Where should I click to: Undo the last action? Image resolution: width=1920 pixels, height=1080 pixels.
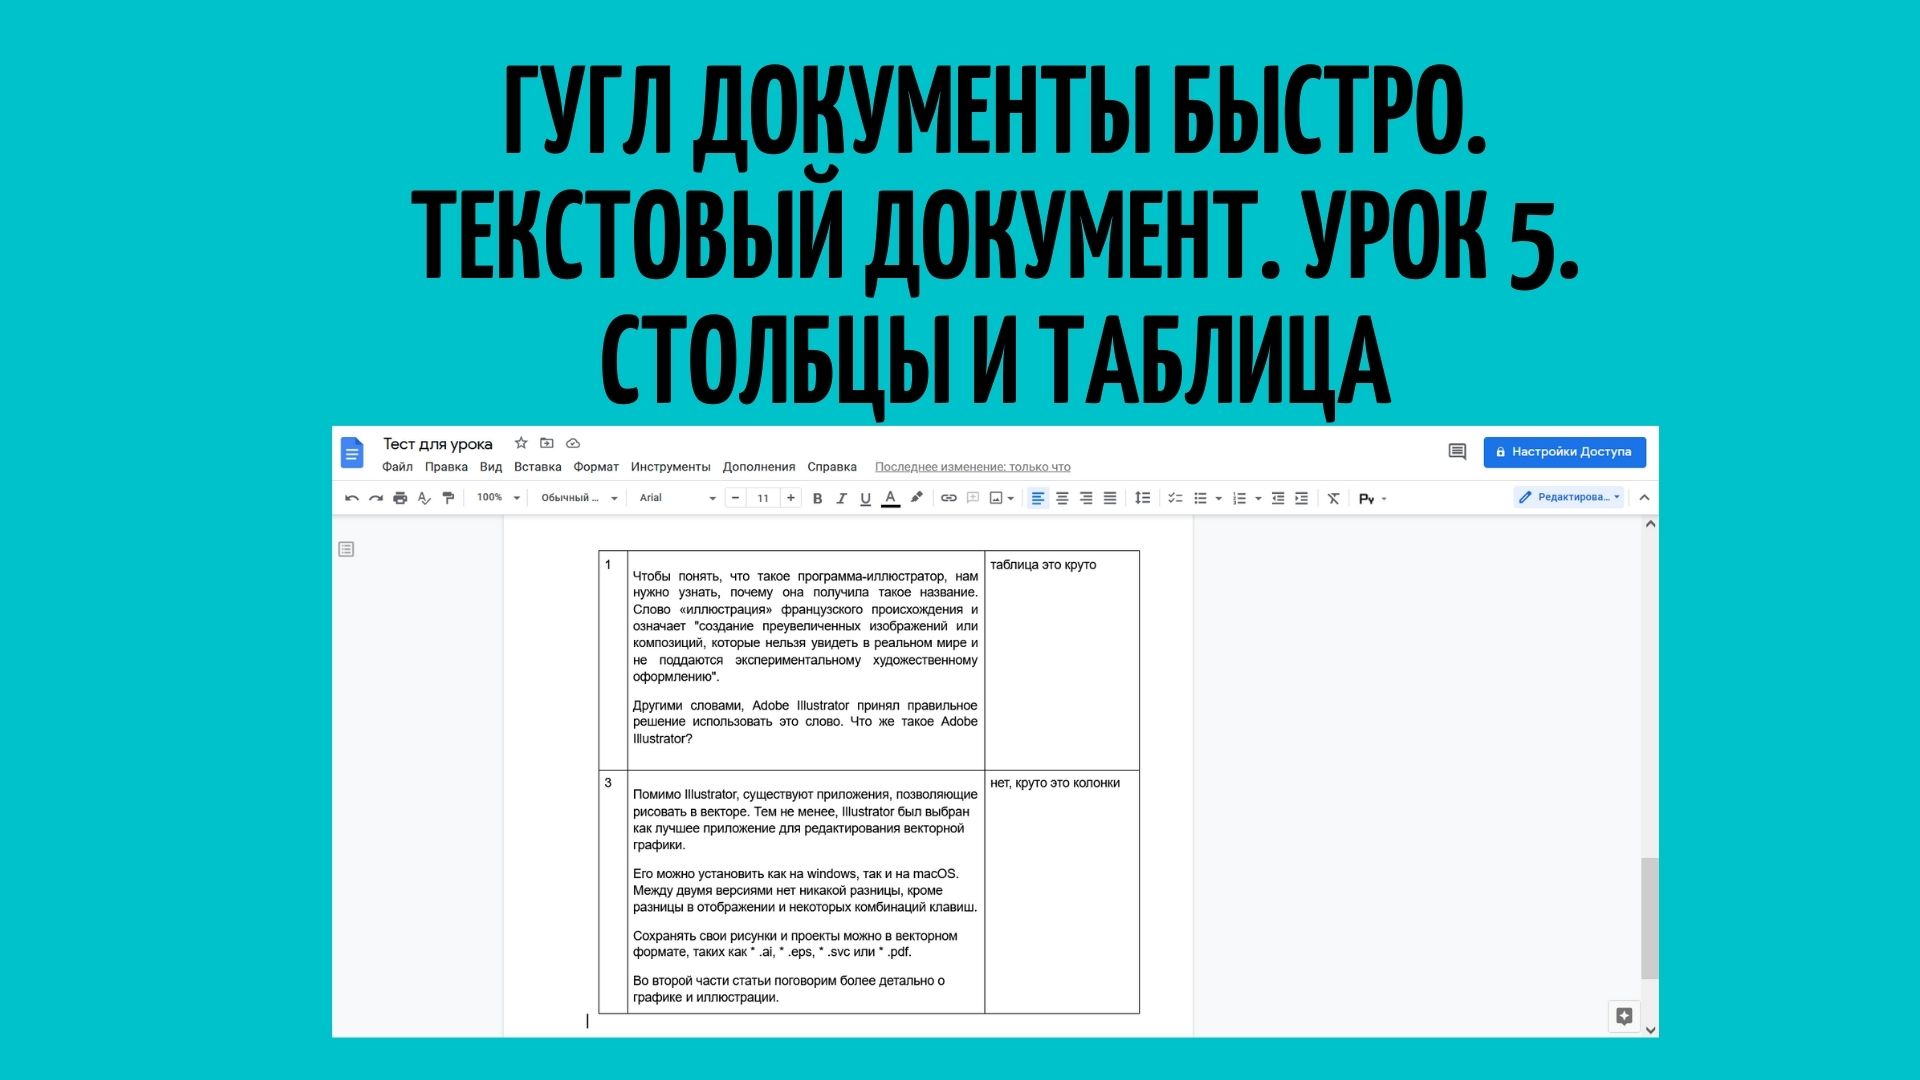[x=352, y=498]
